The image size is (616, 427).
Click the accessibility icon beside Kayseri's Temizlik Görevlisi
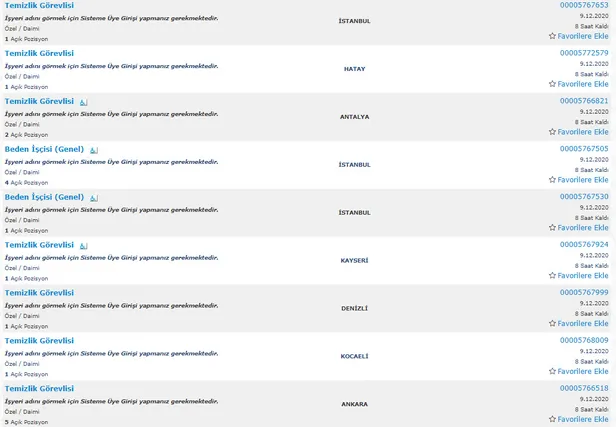coord(83,246)
